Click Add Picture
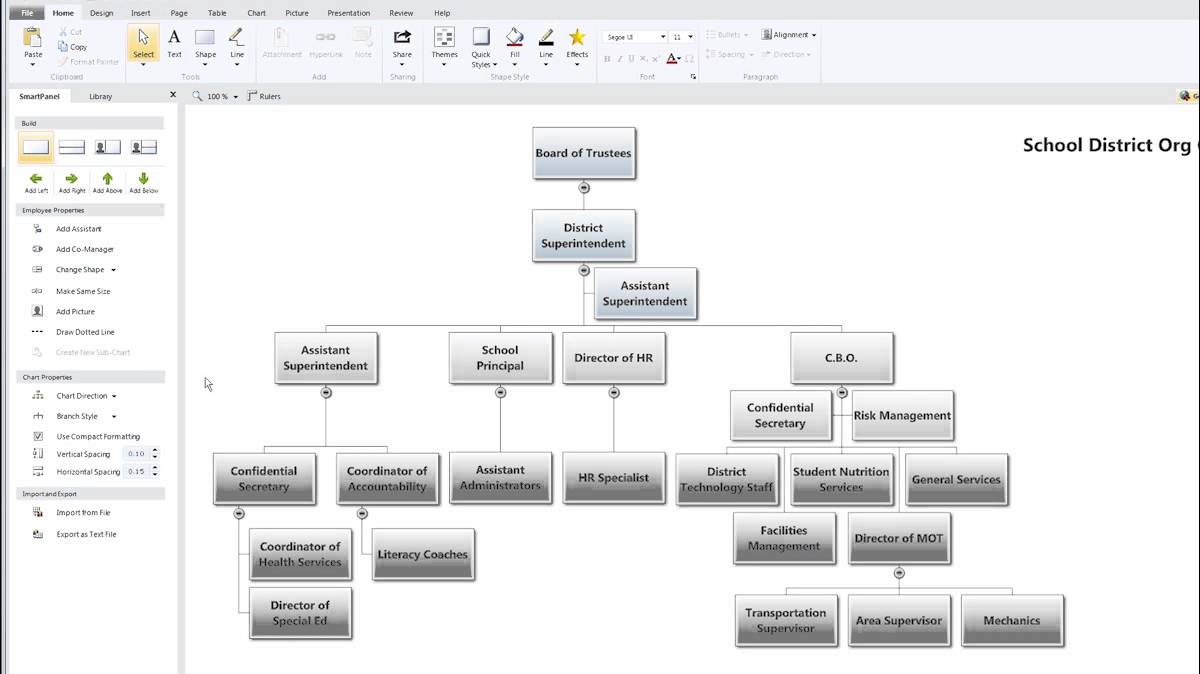Screen dimensions: 1200x674 click(x=75, y=311)
